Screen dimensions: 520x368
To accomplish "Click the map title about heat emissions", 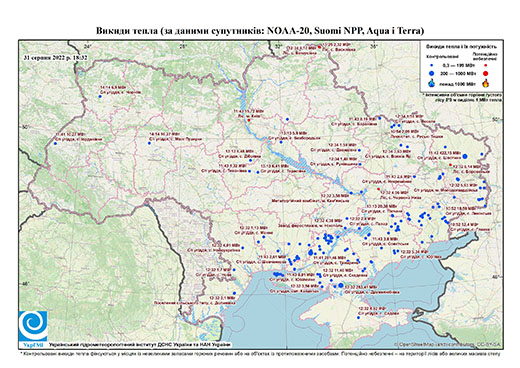I will [x=260, y=31].
